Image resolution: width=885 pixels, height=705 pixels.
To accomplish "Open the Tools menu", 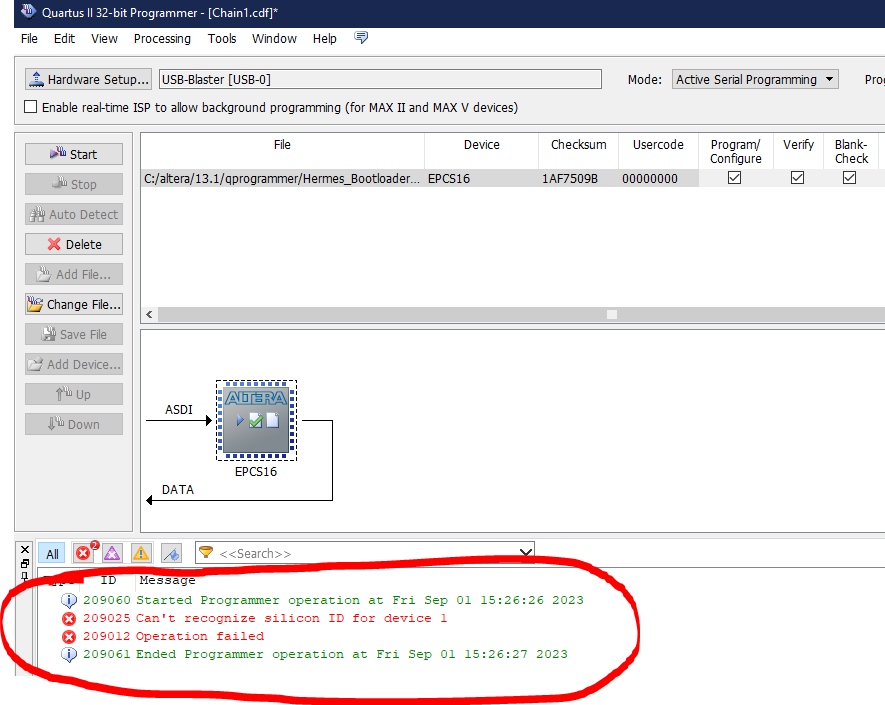I will (x=222, y=38).
